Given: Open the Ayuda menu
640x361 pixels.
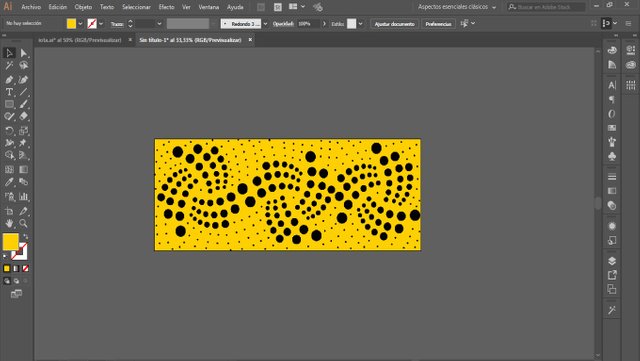Looking at the screenshot, I should (235, 7).
